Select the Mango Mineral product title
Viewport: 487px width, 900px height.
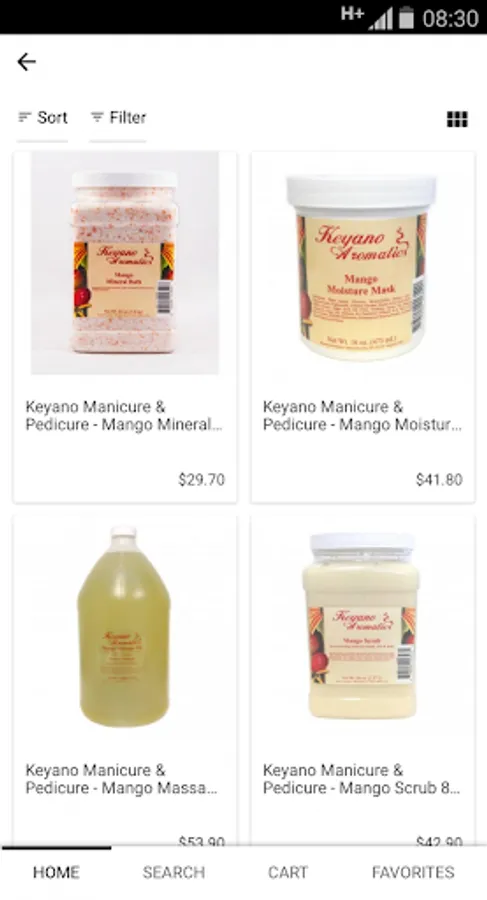pyautogui.click(x=123, y=416)
